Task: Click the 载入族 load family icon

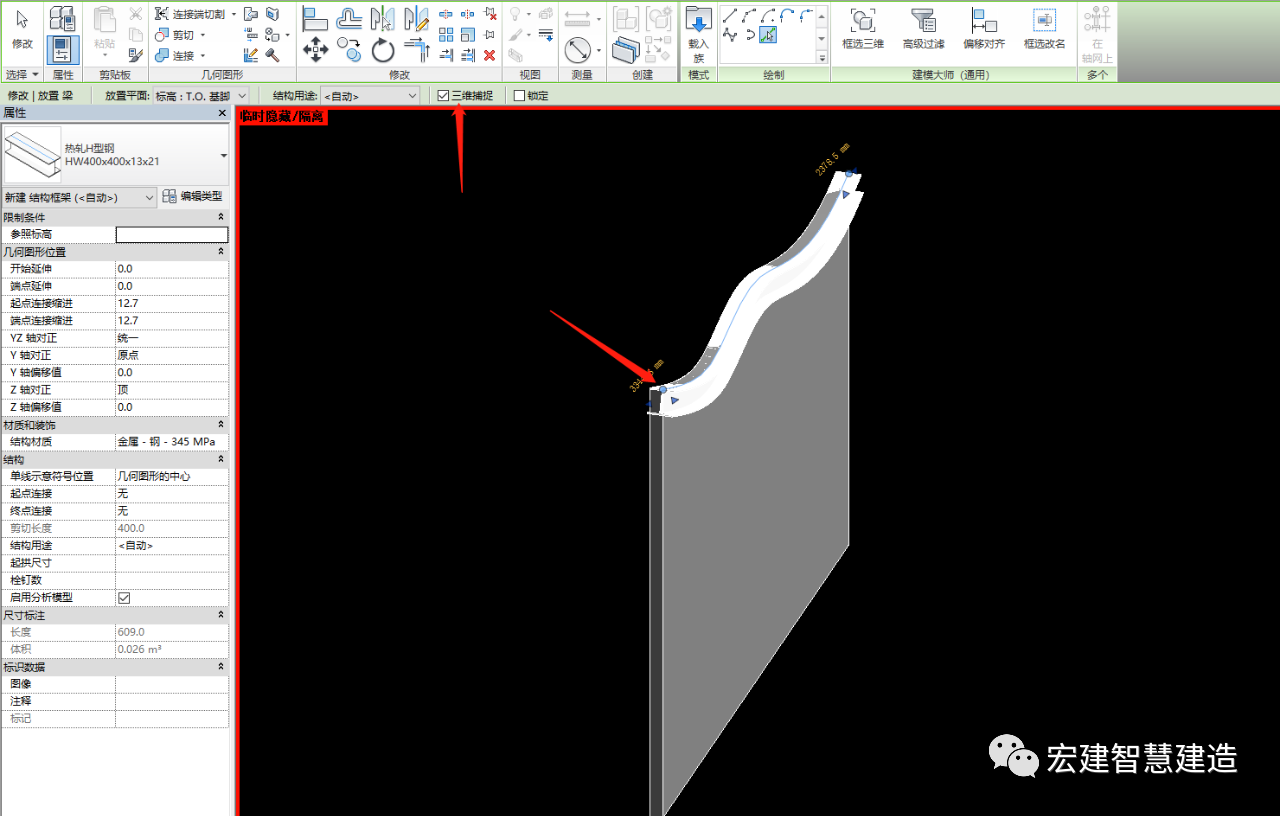Action: point(698,35)
